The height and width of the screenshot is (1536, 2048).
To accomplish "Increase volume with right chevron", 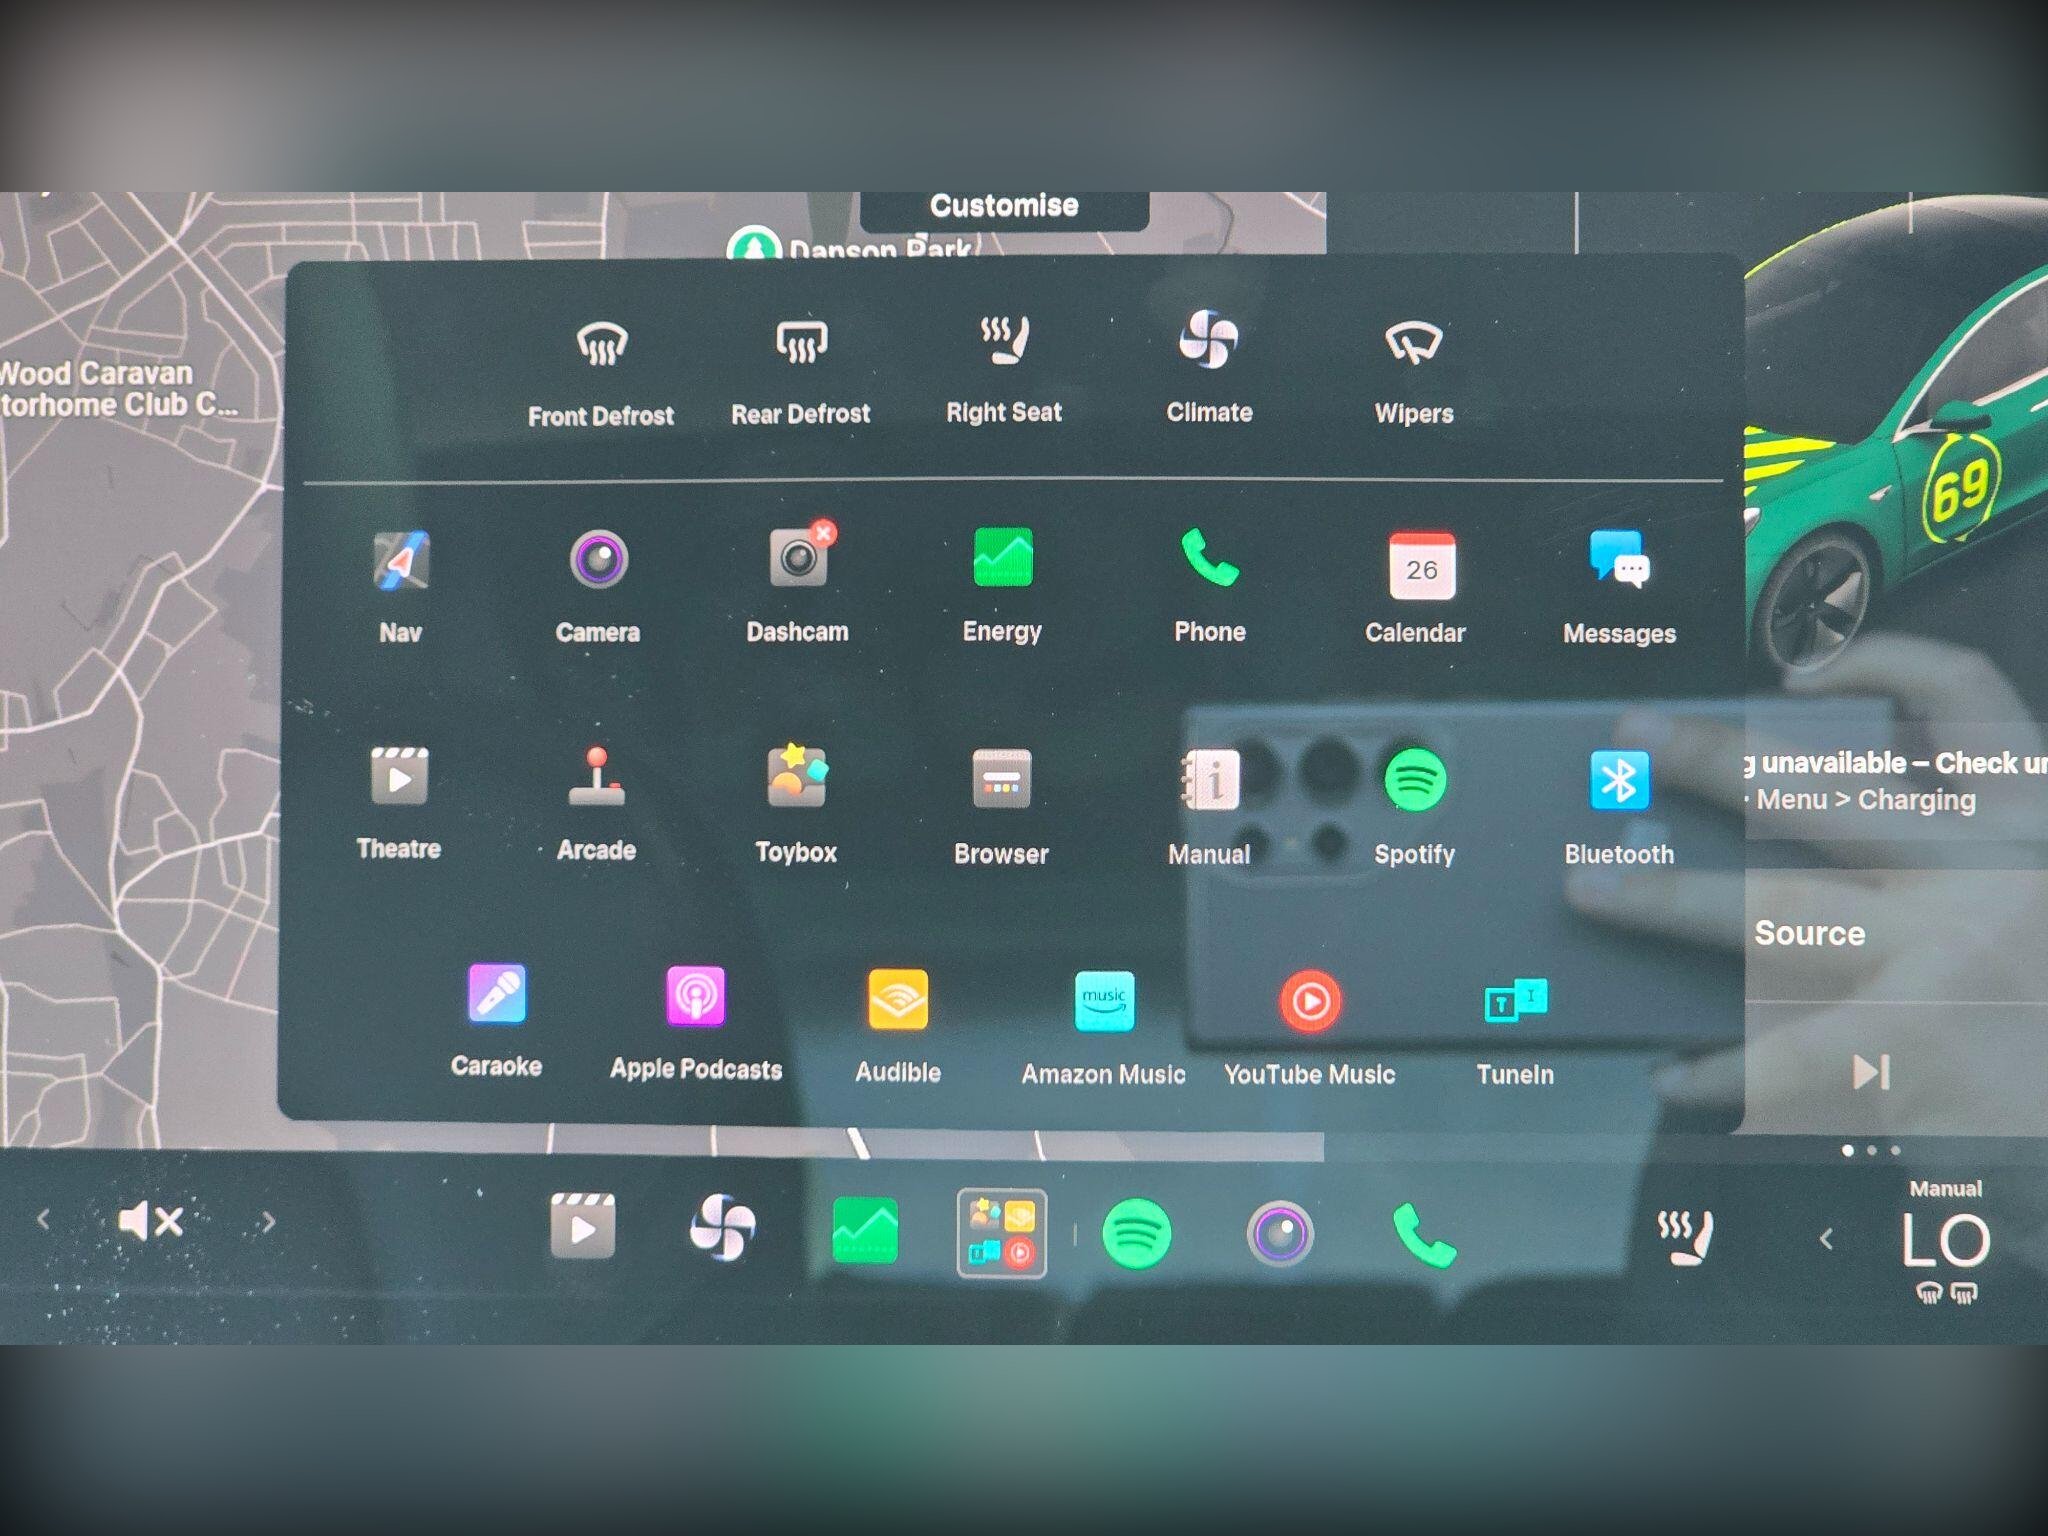I will 267,1222.
